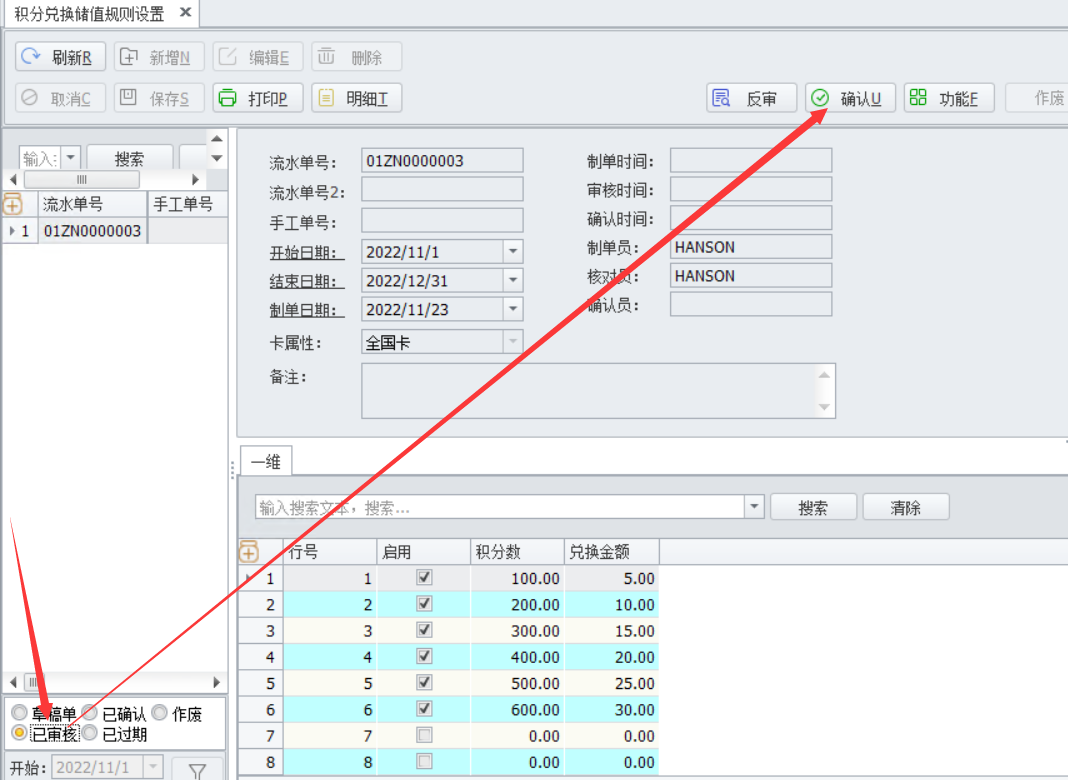Click the 搜索 button beside the grid search box

click(x=813, y=508)
